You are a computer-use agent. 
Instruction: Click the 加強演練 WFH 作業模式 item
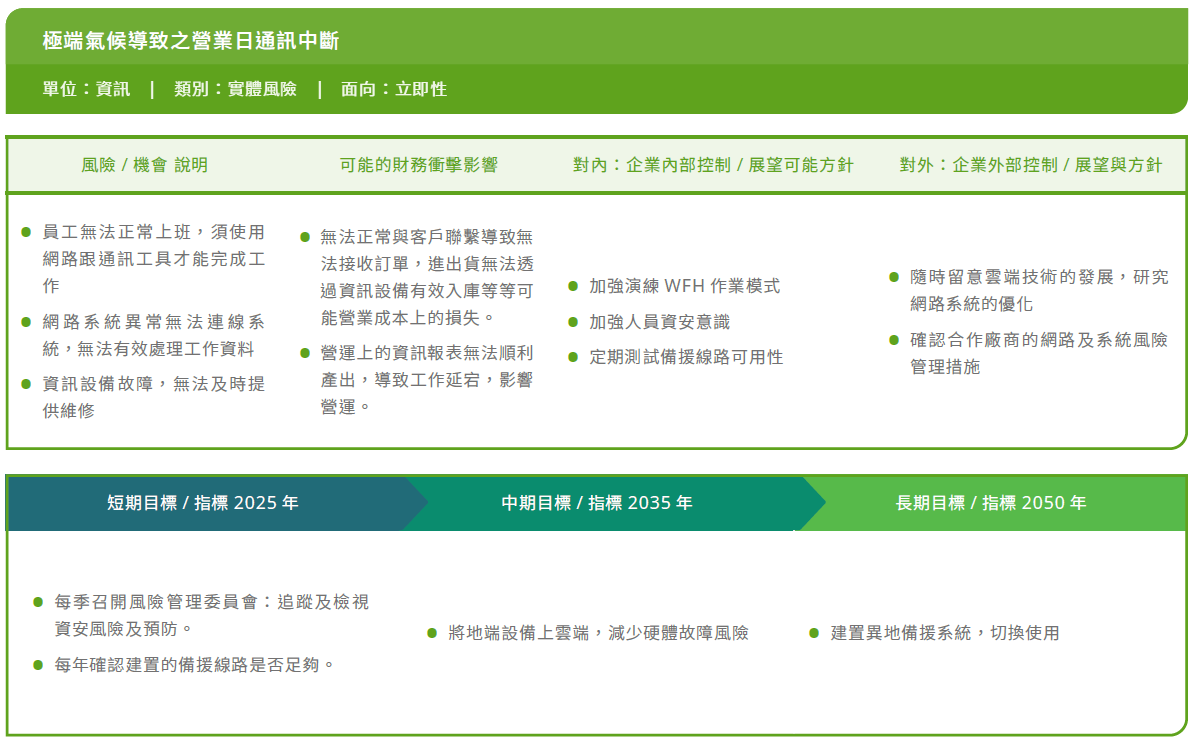point(684,286)
